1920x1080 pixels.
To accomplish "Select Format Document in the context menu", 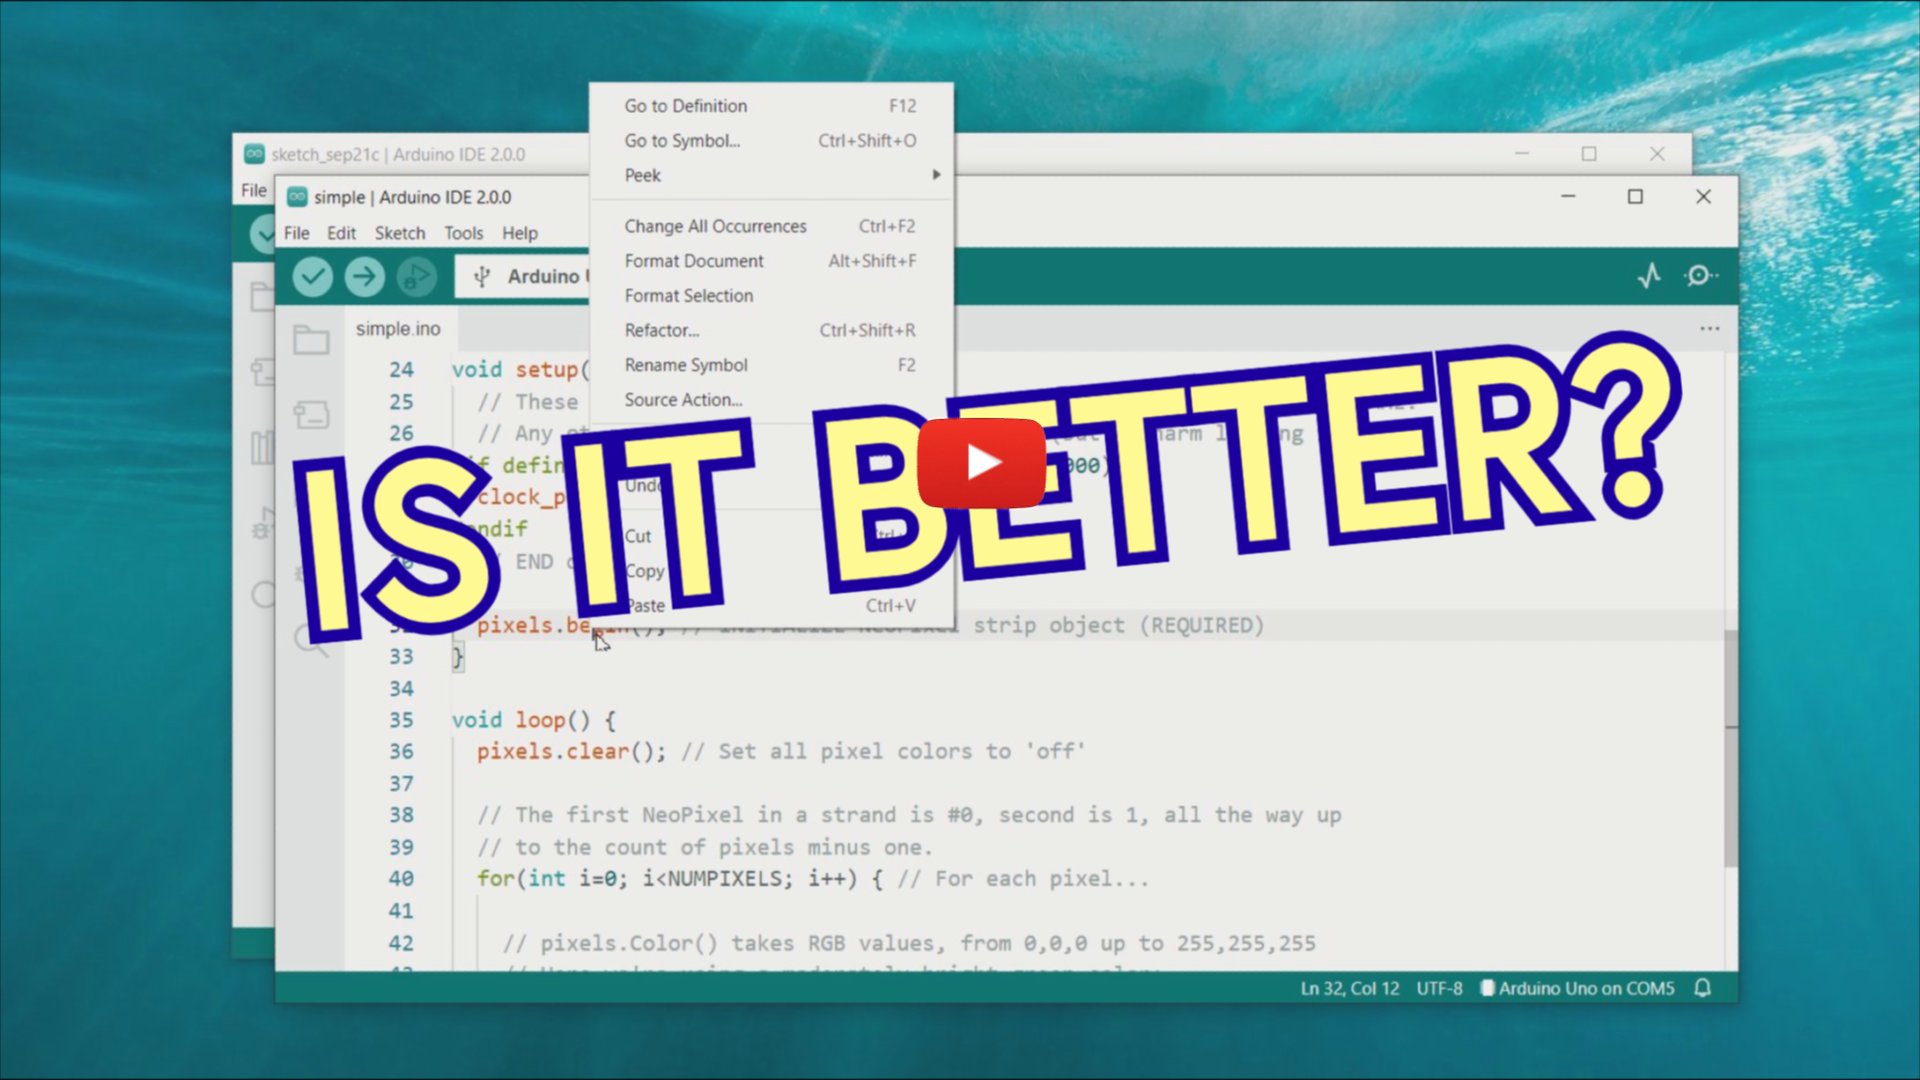I will (694, 260).
